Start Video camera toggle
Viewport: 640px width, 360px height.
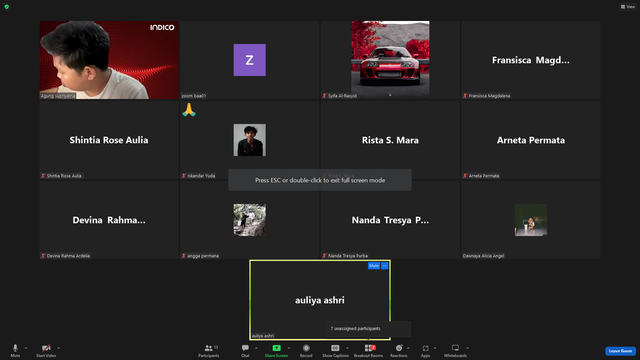click(46, 350)
